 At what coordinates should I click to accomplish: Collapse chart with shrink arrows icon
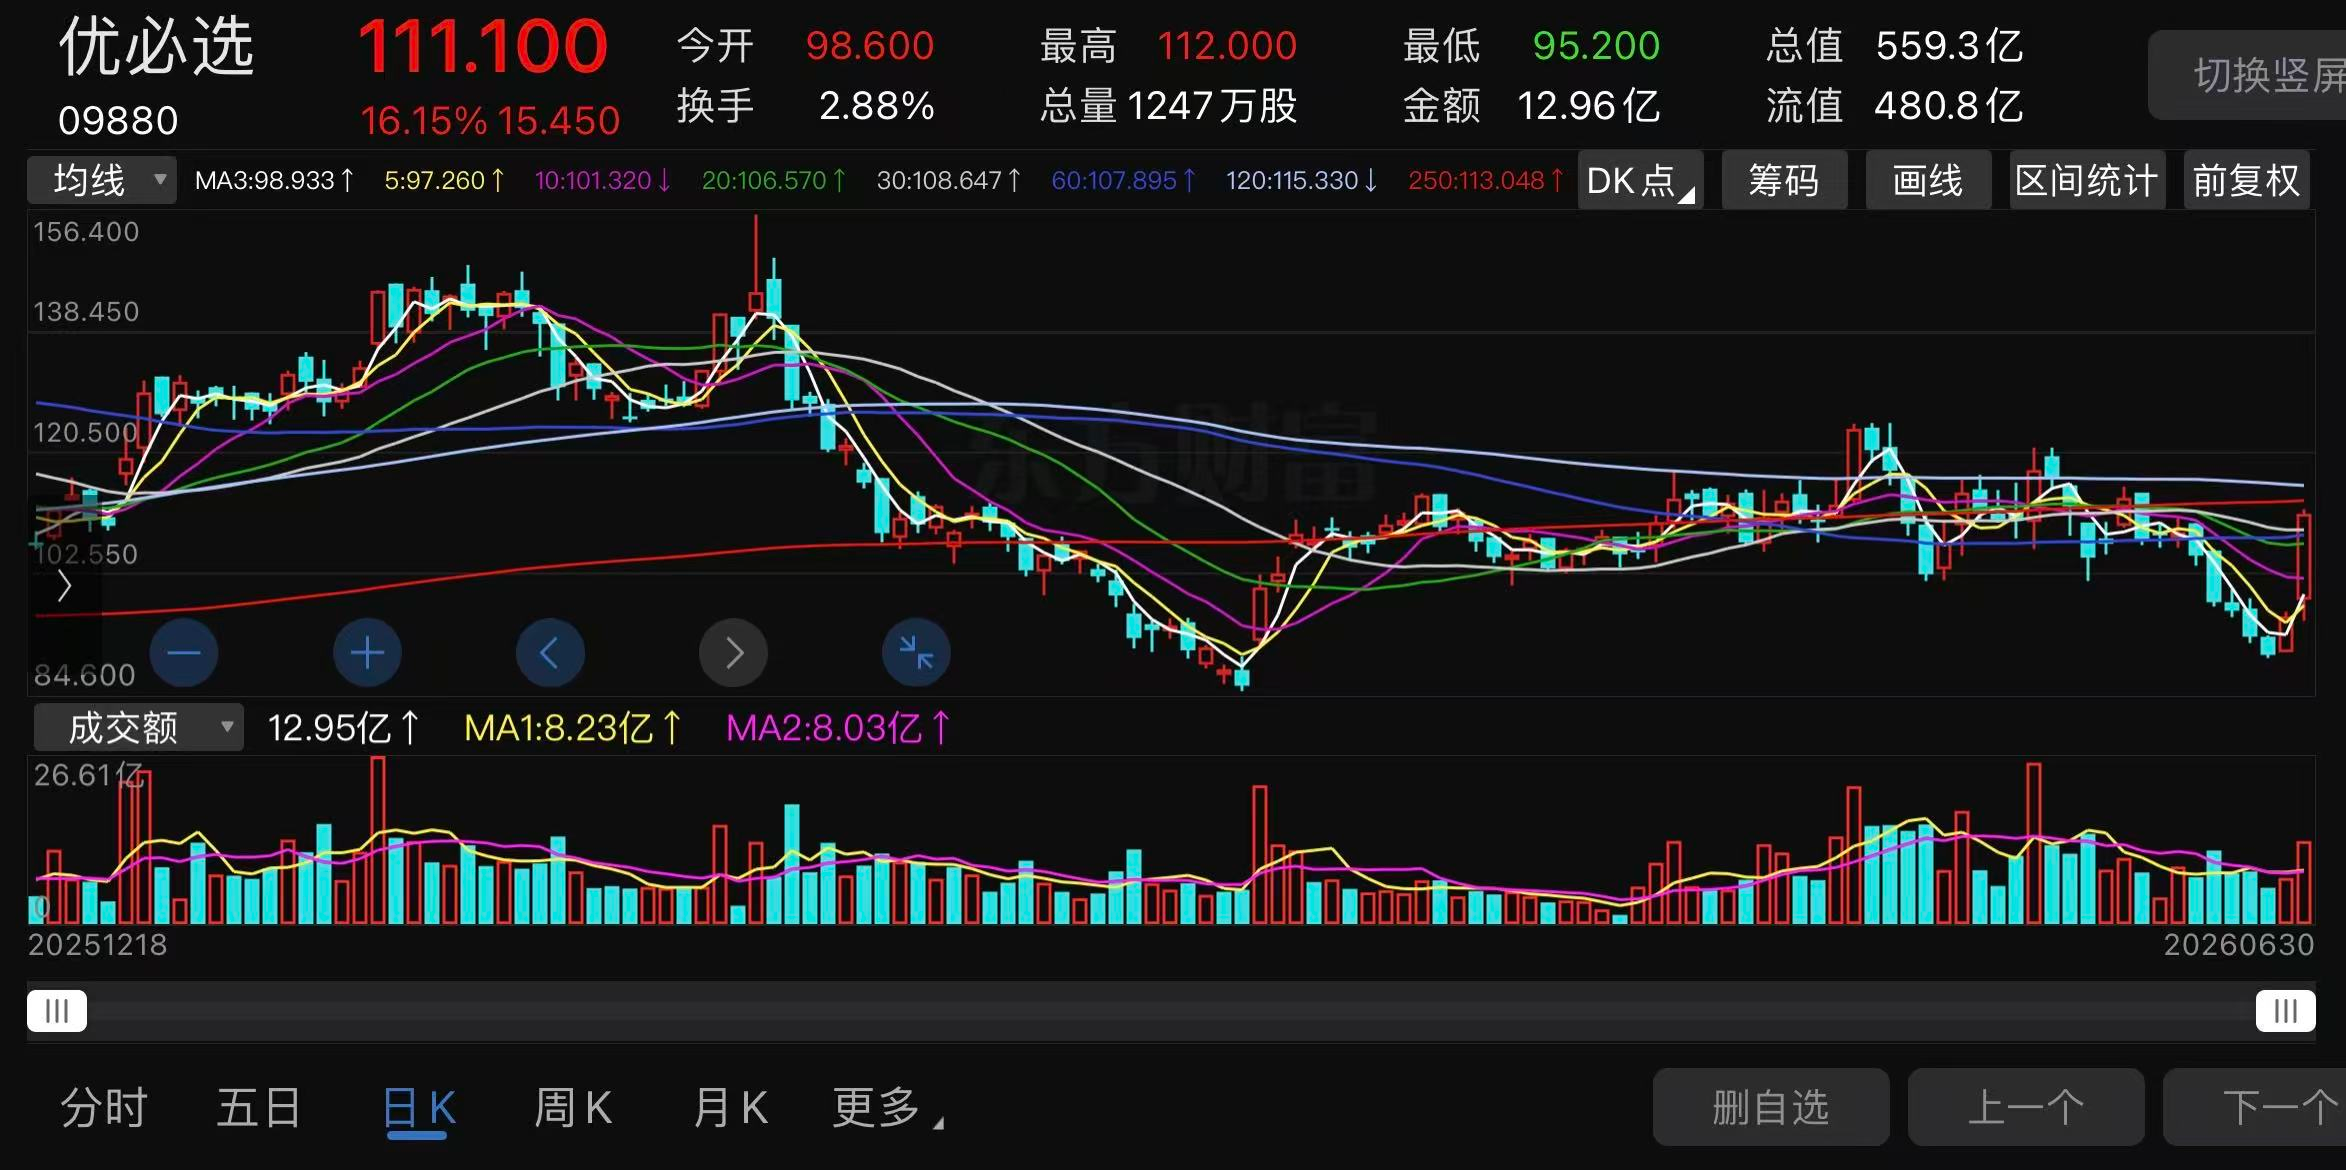(916, 653)
